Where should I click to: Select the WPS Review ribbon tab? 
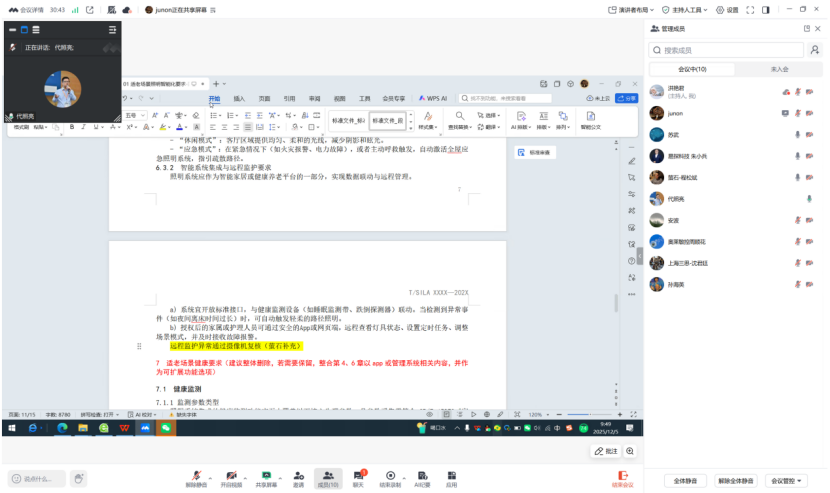point(314,98)
